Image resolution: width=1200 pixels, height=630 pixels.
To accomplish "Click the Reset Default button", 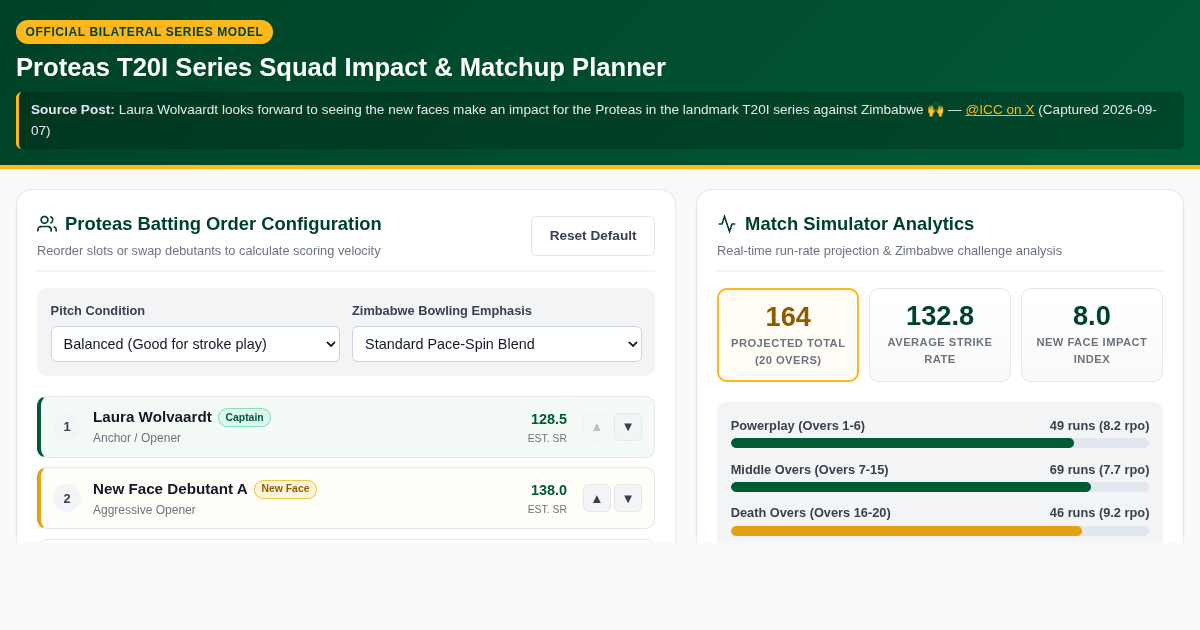I will [593, 236].
